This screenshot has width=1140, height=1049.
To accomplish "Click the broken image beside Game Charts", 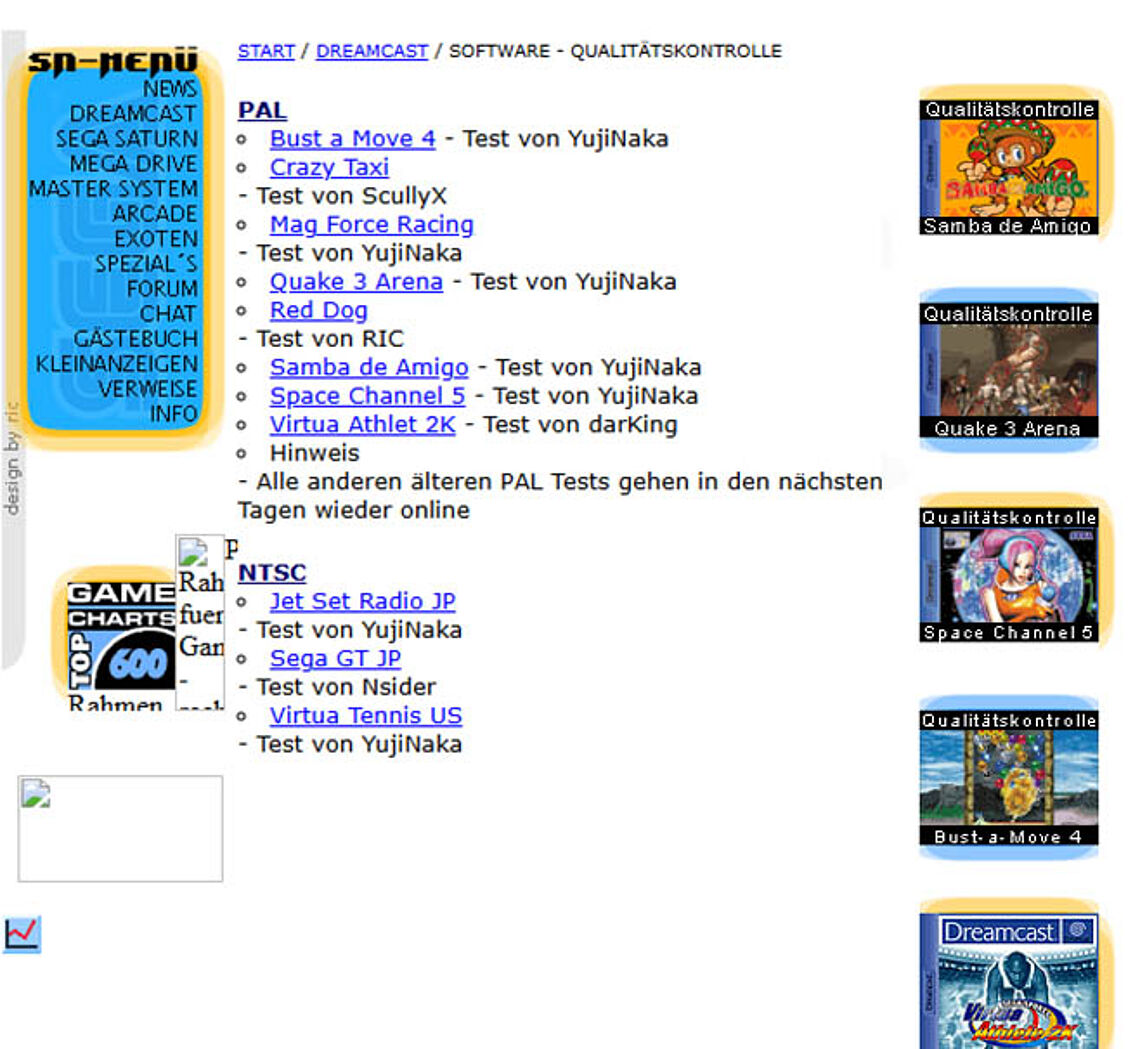I will (200, 622).
